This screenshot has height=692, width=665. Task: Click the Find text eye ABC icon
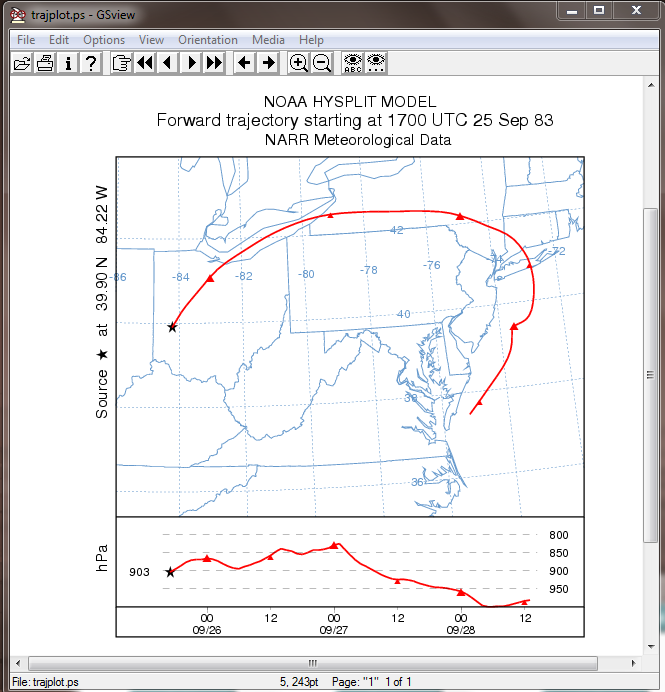coord(353,63)
